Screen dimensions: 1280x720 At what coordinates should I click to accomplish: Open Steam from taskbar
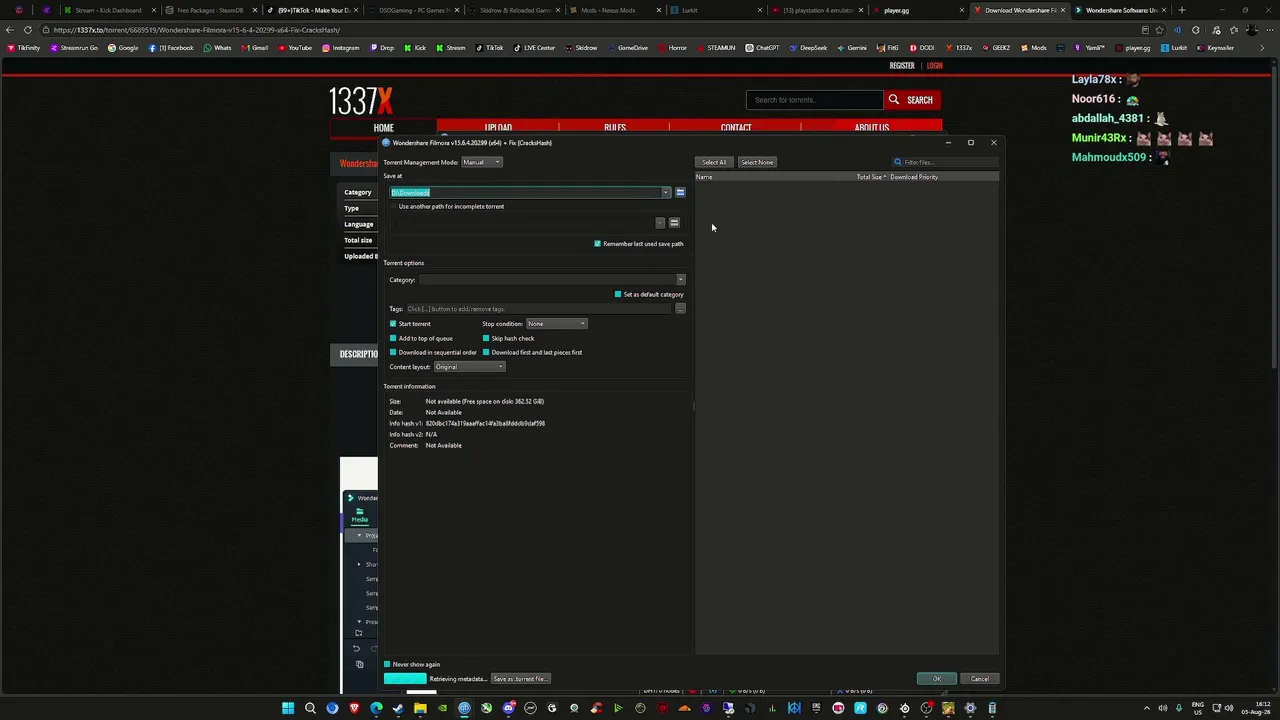tap(398, 708)
